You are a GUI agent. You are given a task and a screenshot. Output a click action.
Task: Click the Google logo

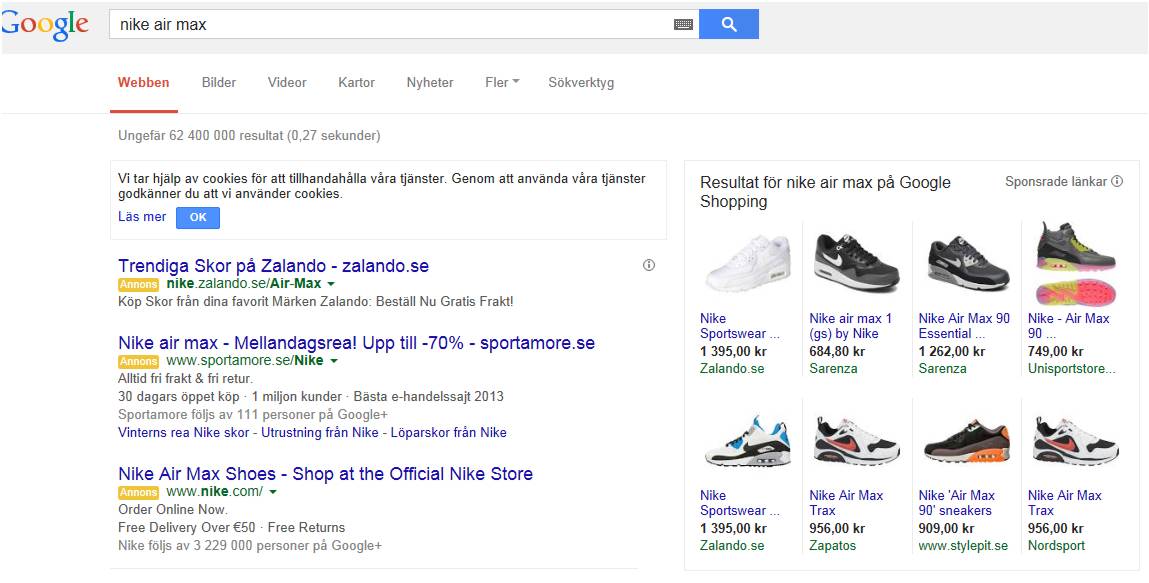(x=45, y=26)
